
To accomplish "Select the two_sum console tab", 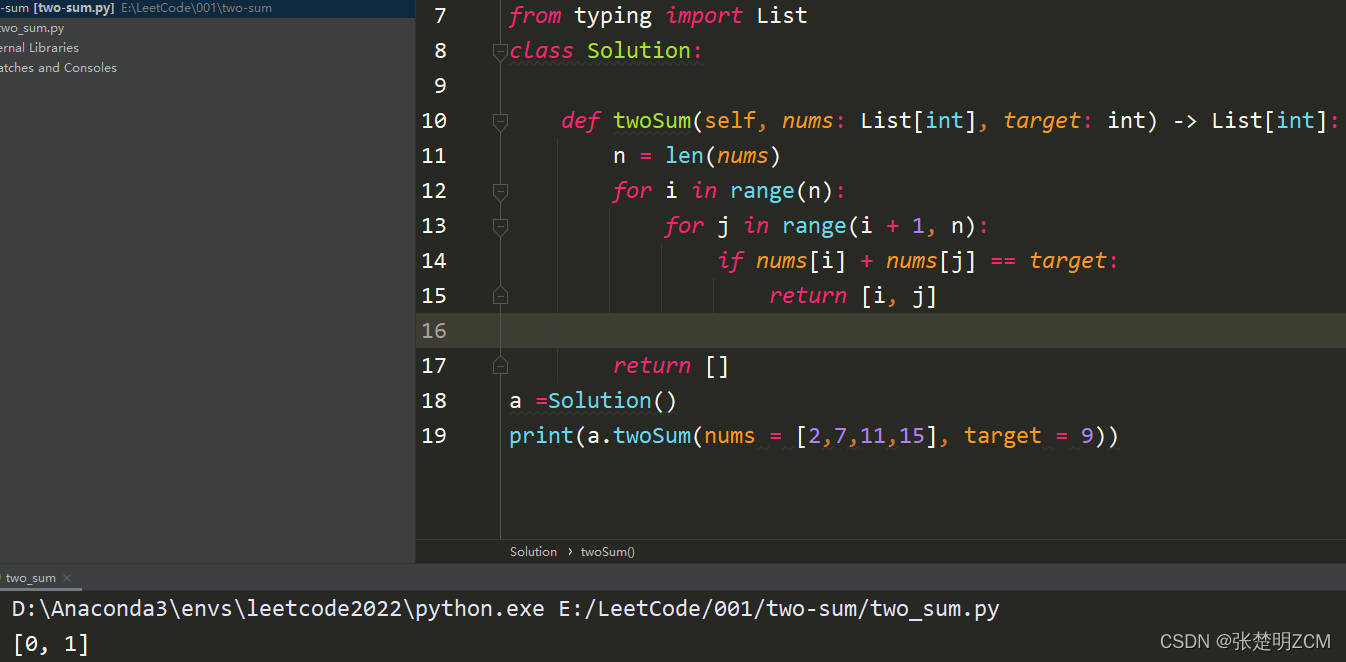I will pos(30,577).
